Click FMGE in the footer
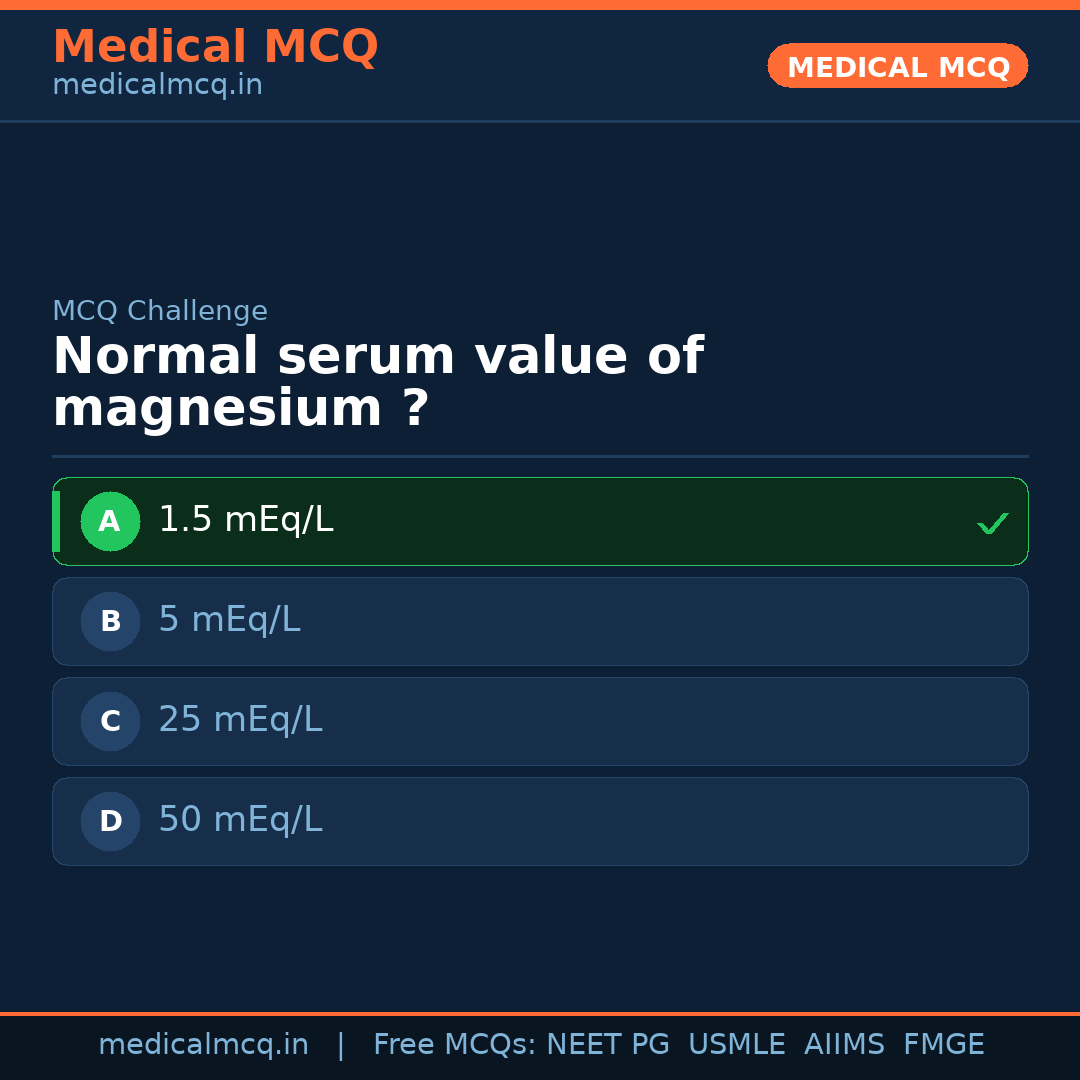The width and height of the screenshot is (1080, 1080). click(x=943, y=1045)
